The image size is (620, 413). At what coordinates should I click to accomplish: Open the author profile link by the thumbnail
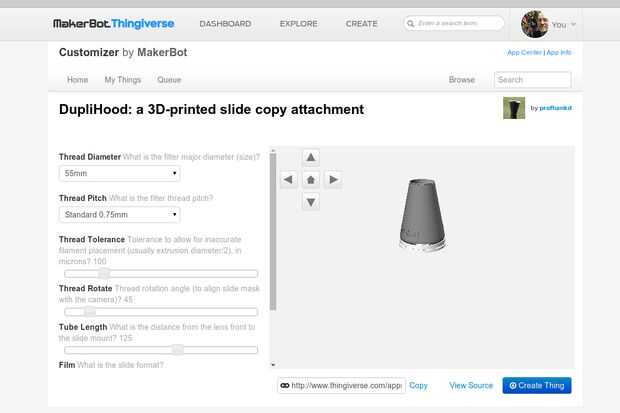coord(555,108)
